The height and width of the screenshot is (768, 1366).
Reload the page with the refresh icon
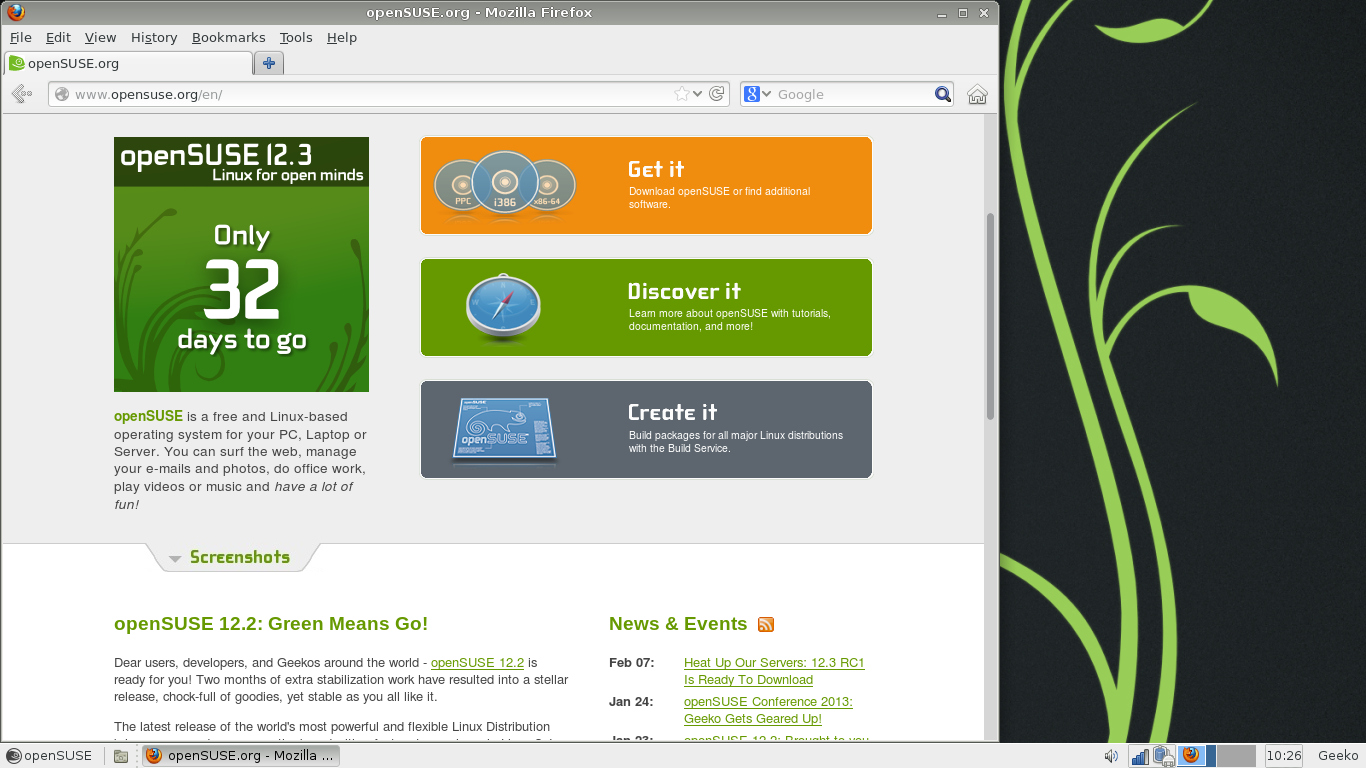(716, 93)
